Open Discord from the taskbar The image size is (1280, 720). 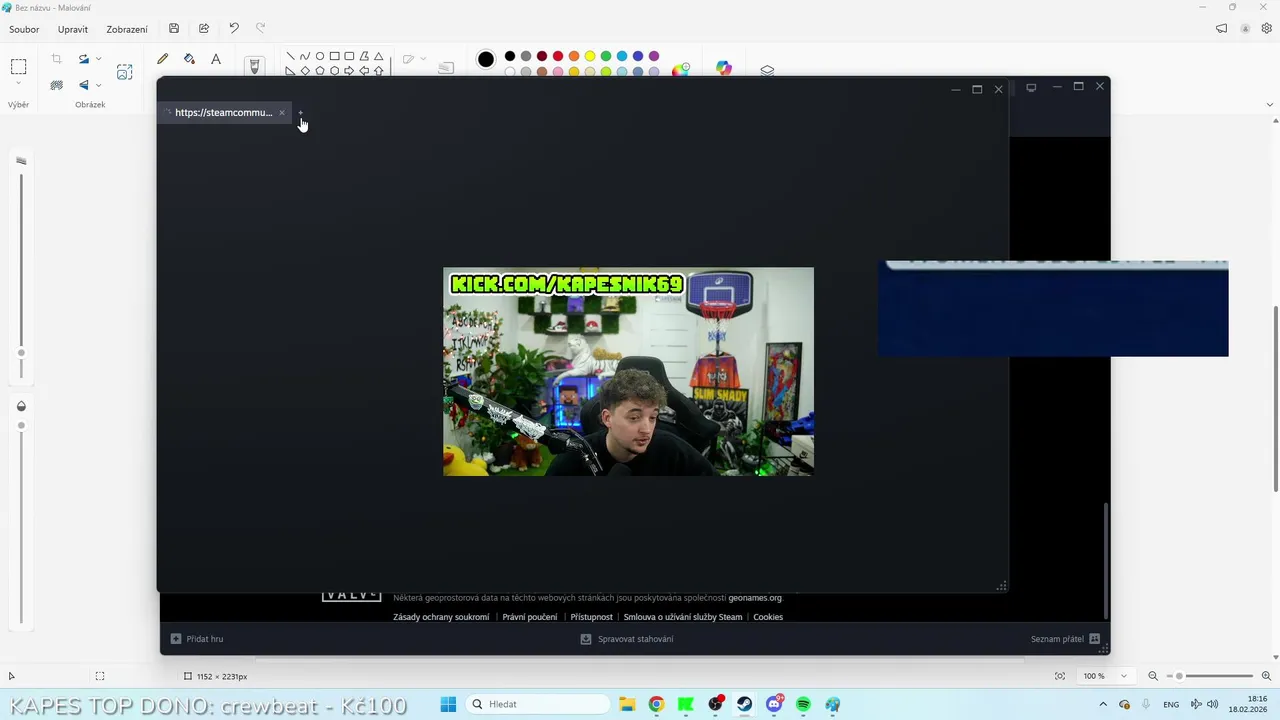coord(774,704)
